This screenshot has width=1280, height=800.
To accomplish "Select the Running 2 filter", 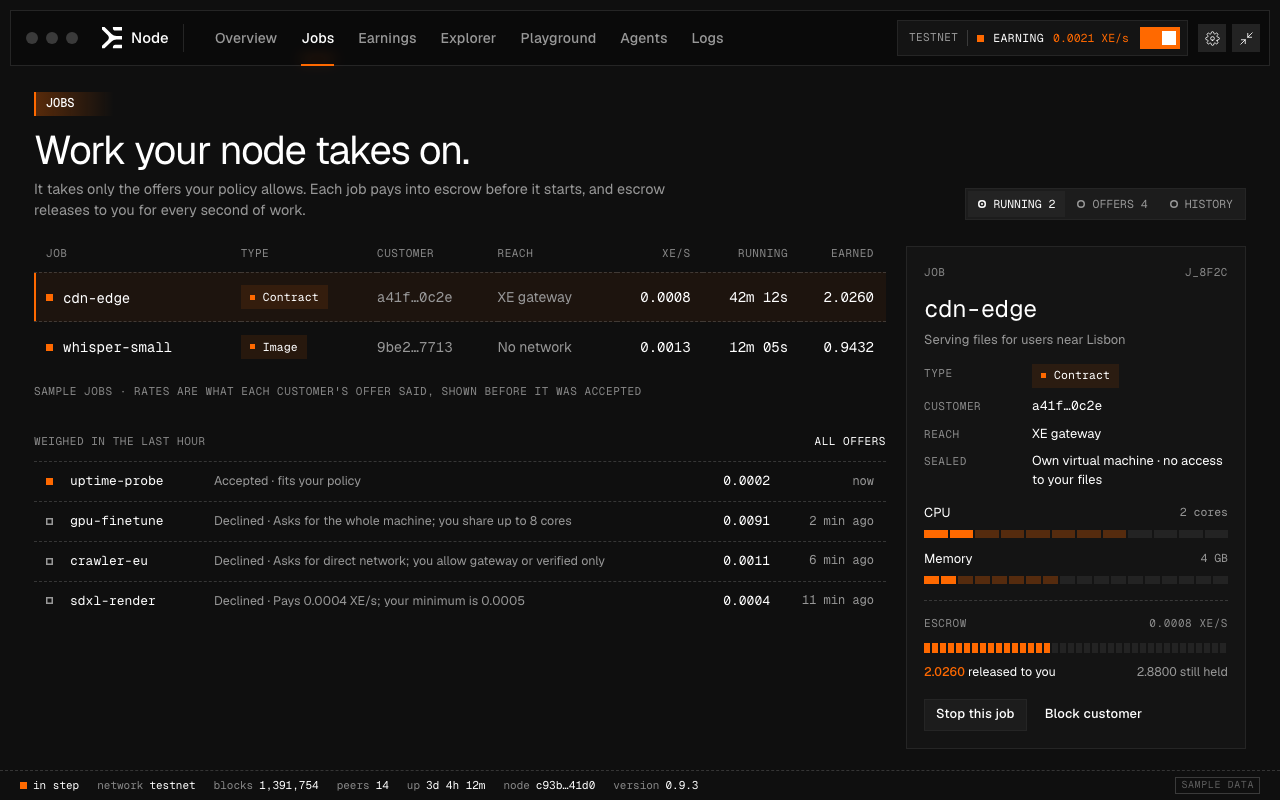I will 1016,204.
